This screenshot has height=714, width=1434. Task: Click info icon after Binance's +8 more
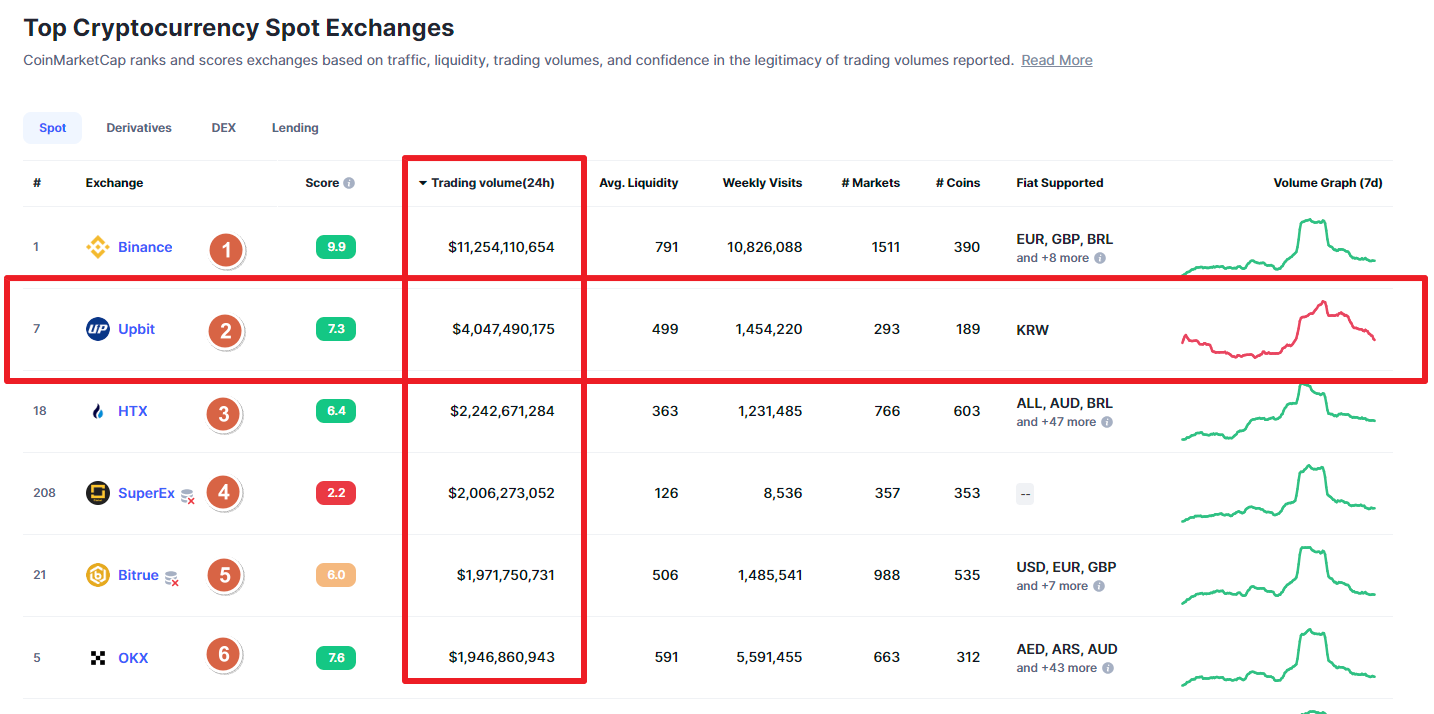pos(1100,258)
